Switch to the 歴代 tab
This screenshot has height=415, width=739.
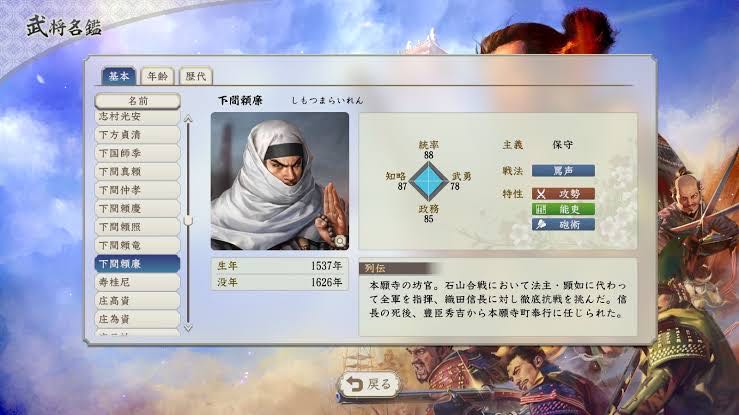(196, 76)
